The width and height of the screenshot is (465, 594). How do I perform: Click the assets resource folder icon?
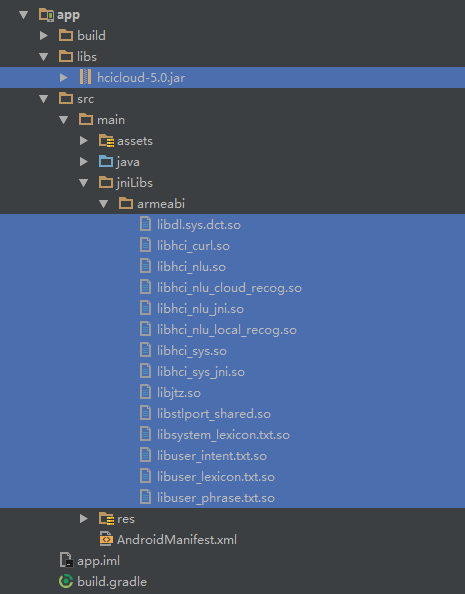point(106,141)
